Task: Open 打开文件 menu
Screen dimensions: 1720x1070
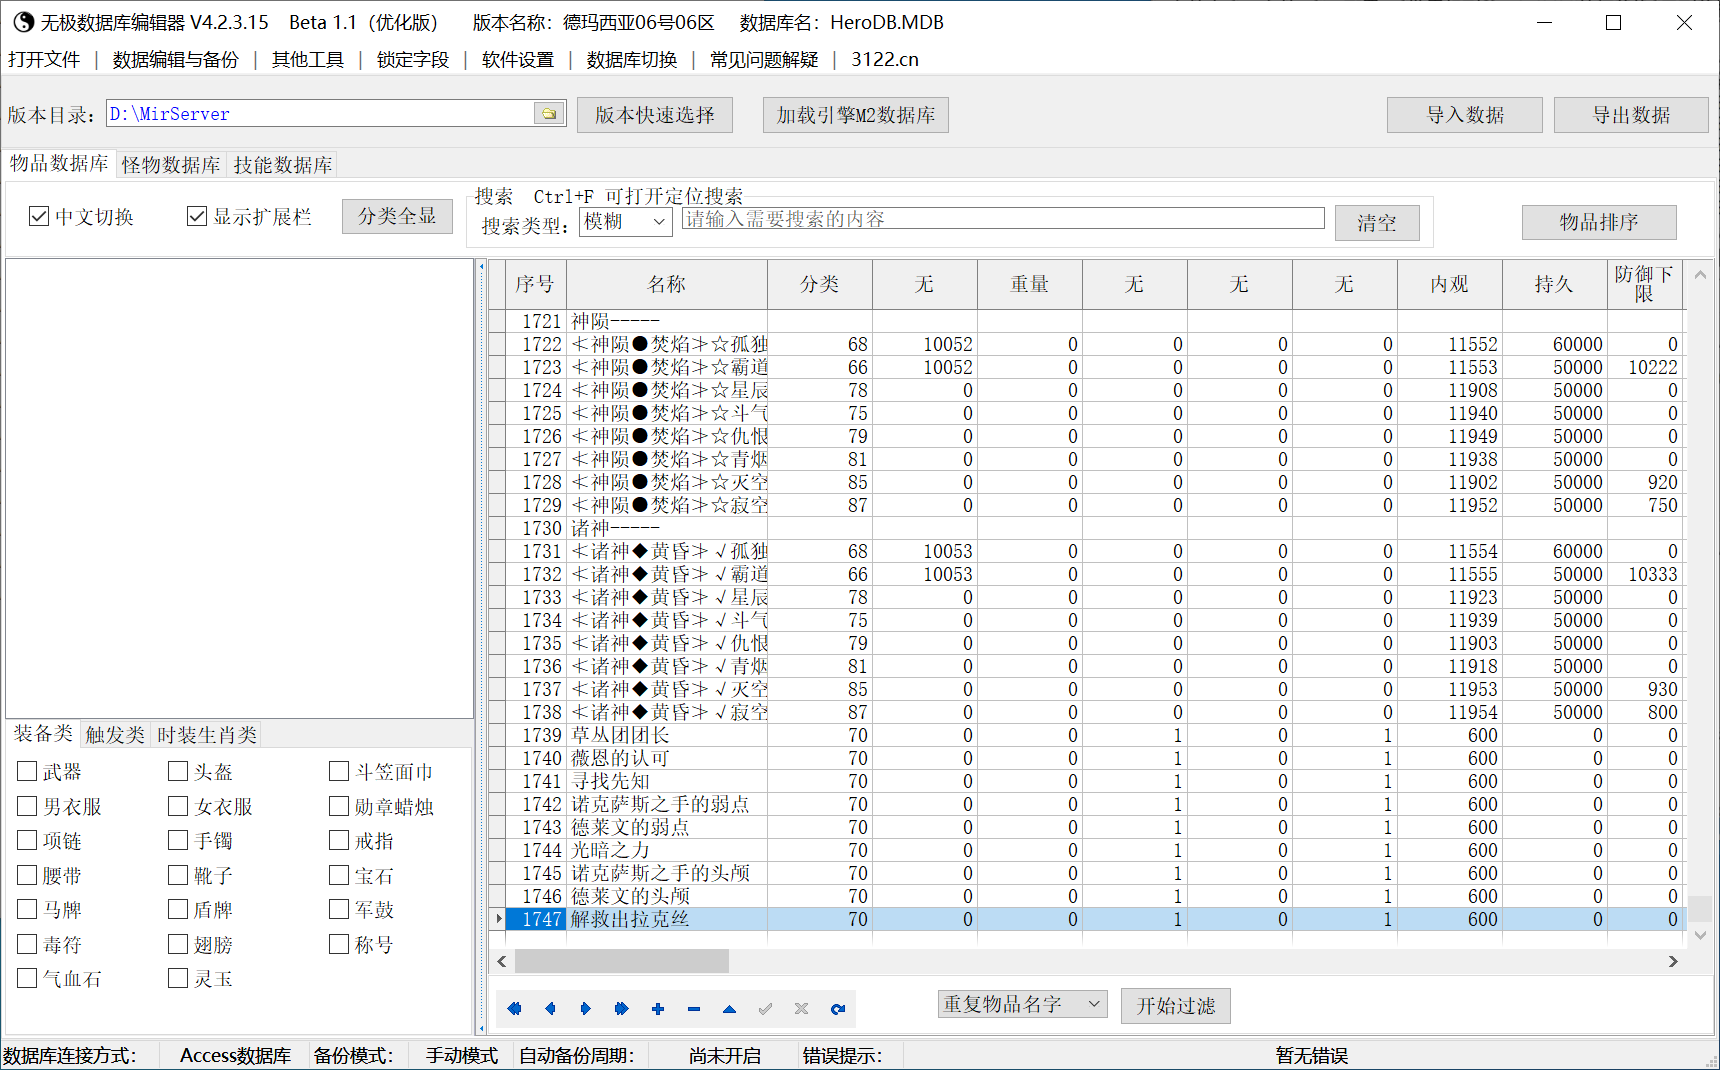Action: pyautogui.click(x=44, y=59)
